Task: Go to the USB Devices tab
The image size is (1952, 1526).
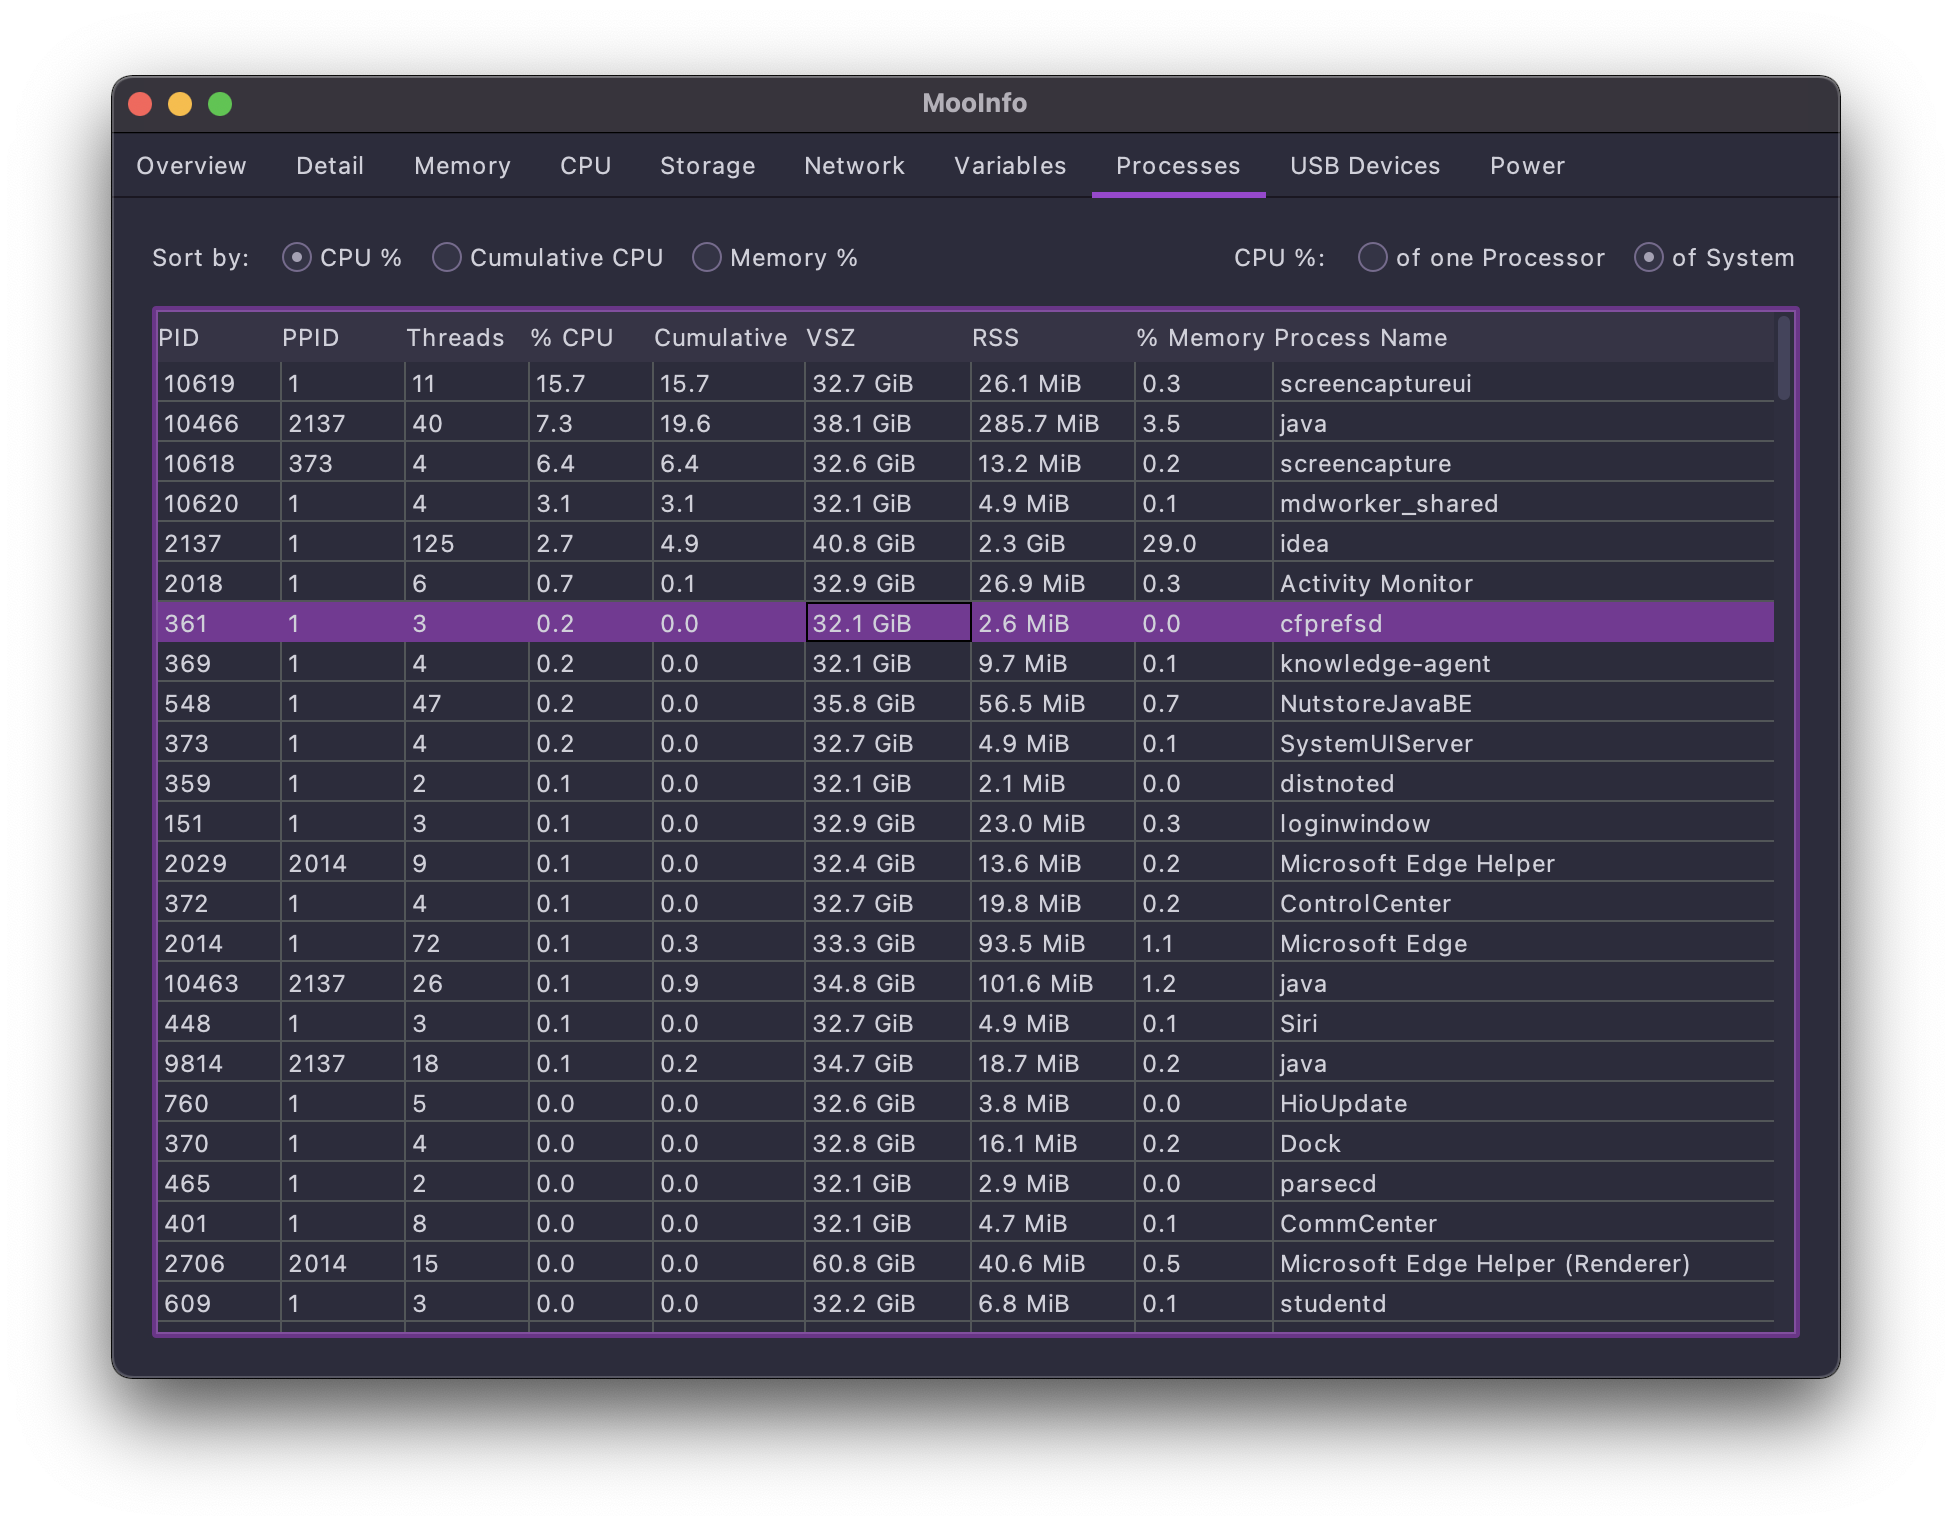Action: (x=1365, y=166)
